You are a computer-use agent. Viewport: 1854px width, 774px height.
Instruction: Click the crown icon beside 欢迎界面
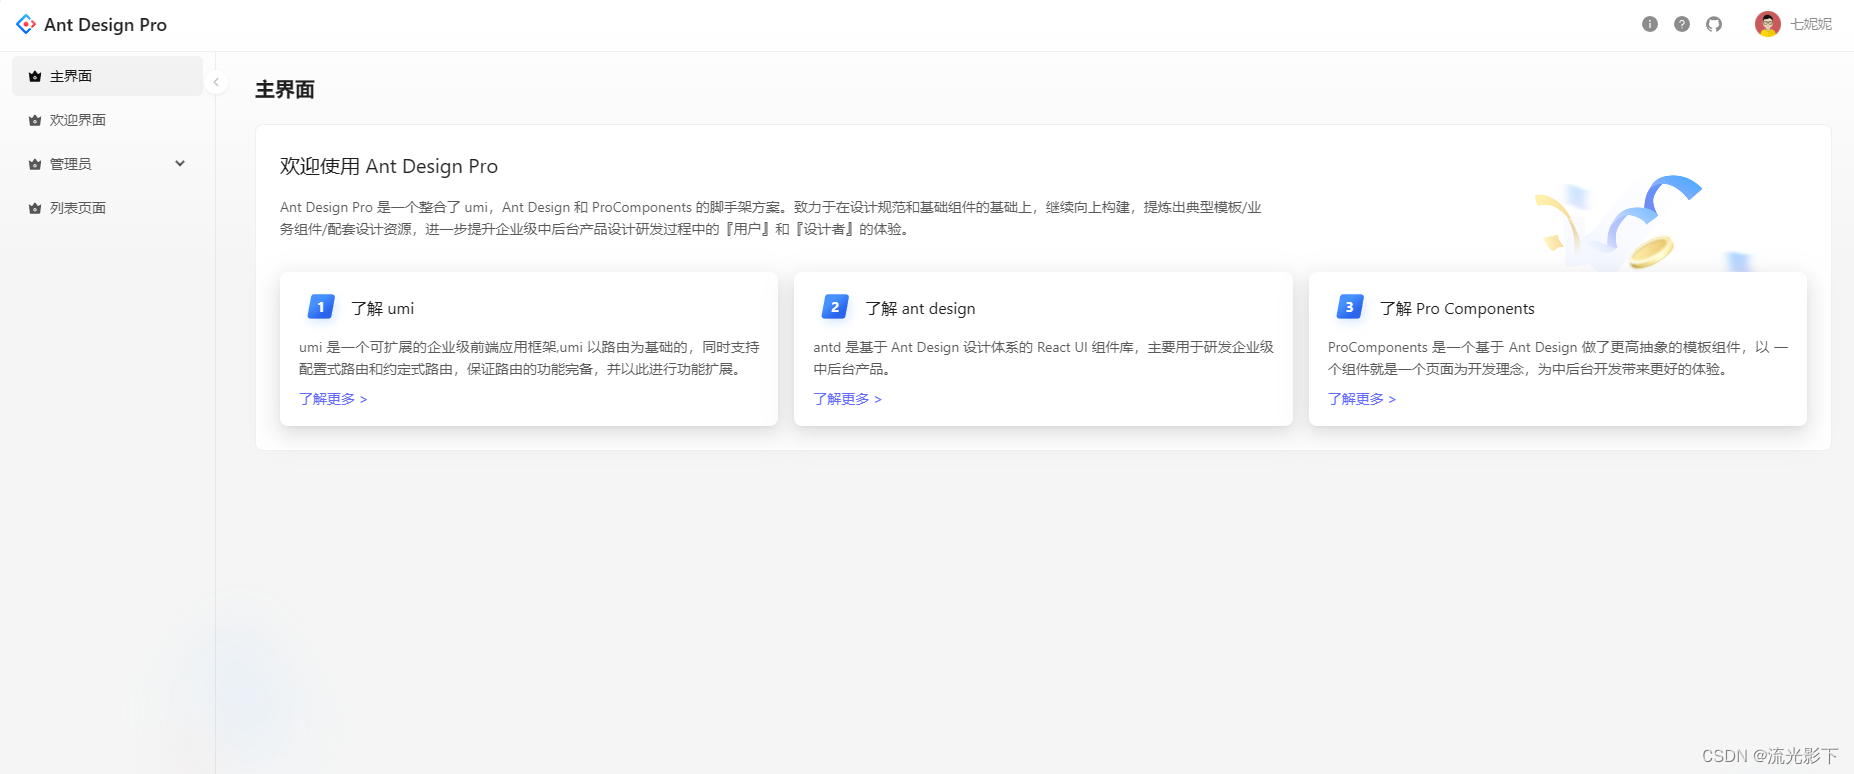click(35, 120)
